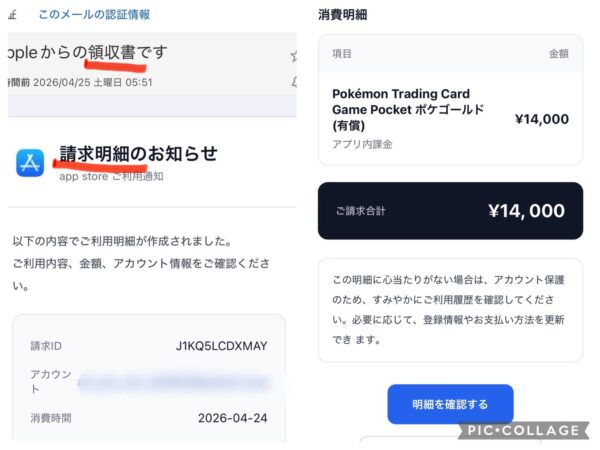Click the 消費時間 date 2026-04-24
Image resolution: width=600 pixels, height=450 pixels.
click(233, 418)
